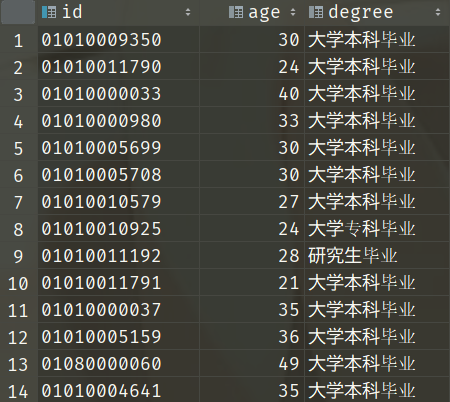450x402 pixels.
Task: Click the age cell showing 40
Action: point(252,94)
